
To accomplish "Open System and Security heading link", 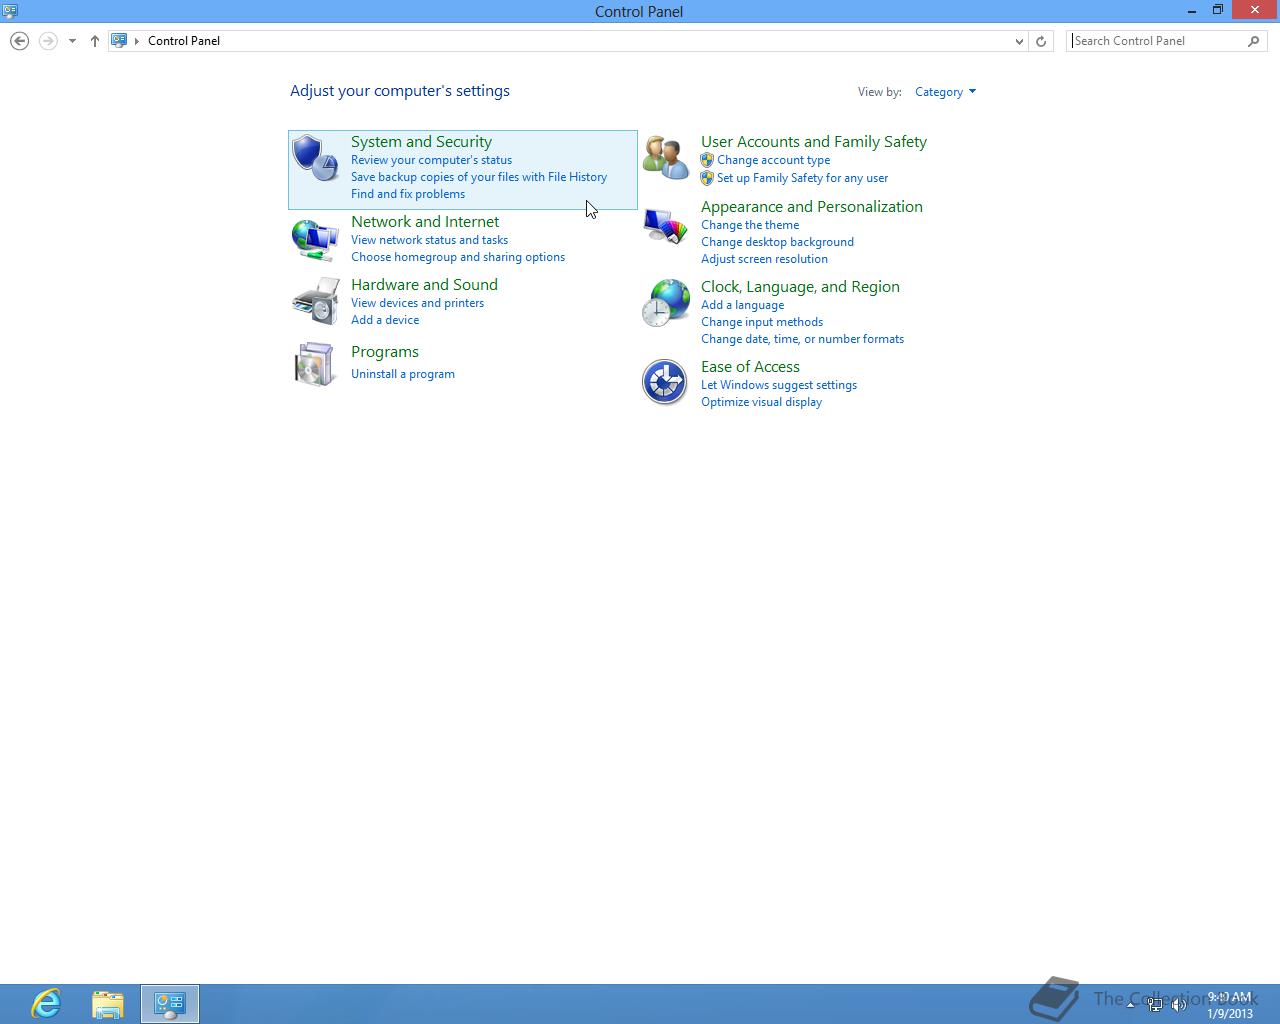I will (x=421, y=142).
